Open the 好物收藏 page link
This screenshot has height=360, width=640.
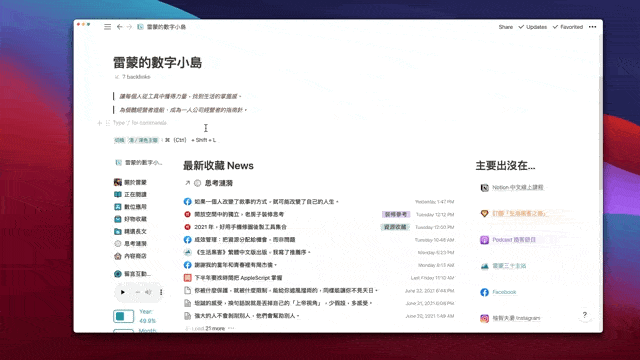pyautogui.click(x=131, y=219)
